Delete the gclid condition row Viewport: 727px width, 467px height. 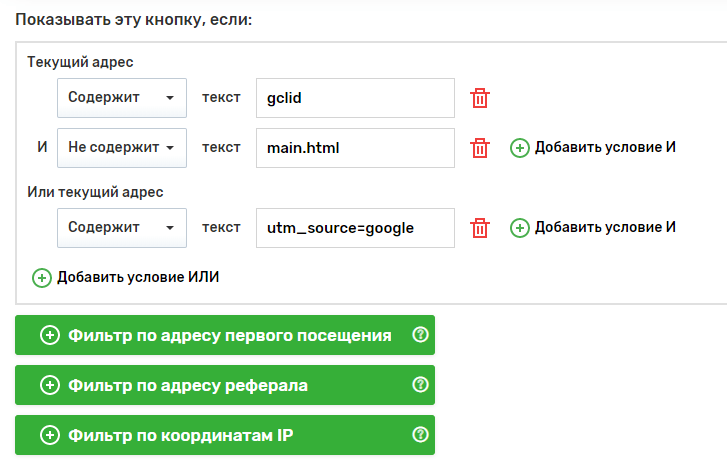(480, 98)
